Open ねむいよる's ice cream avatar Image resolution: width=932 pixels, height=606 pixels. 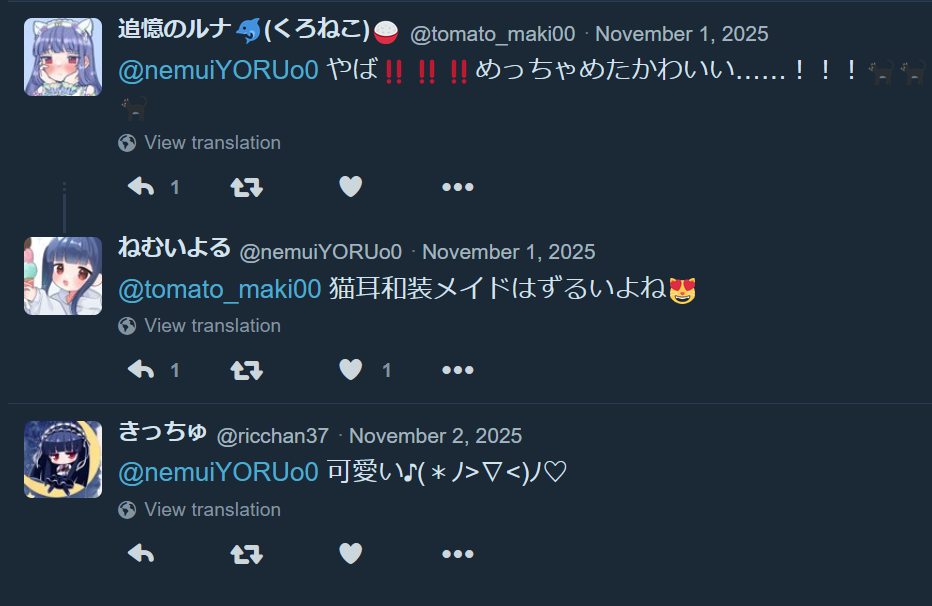[63, 276]
